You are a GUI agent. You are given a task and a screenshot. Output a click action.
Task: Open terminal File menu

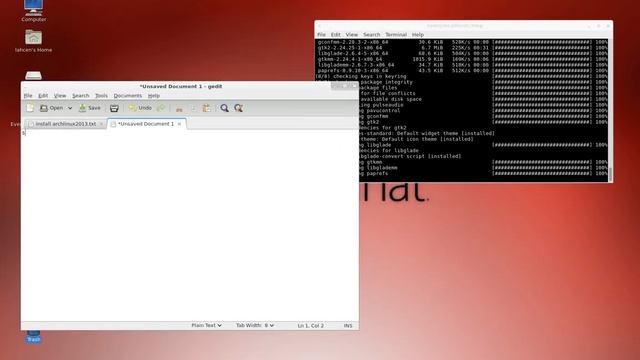321,35
